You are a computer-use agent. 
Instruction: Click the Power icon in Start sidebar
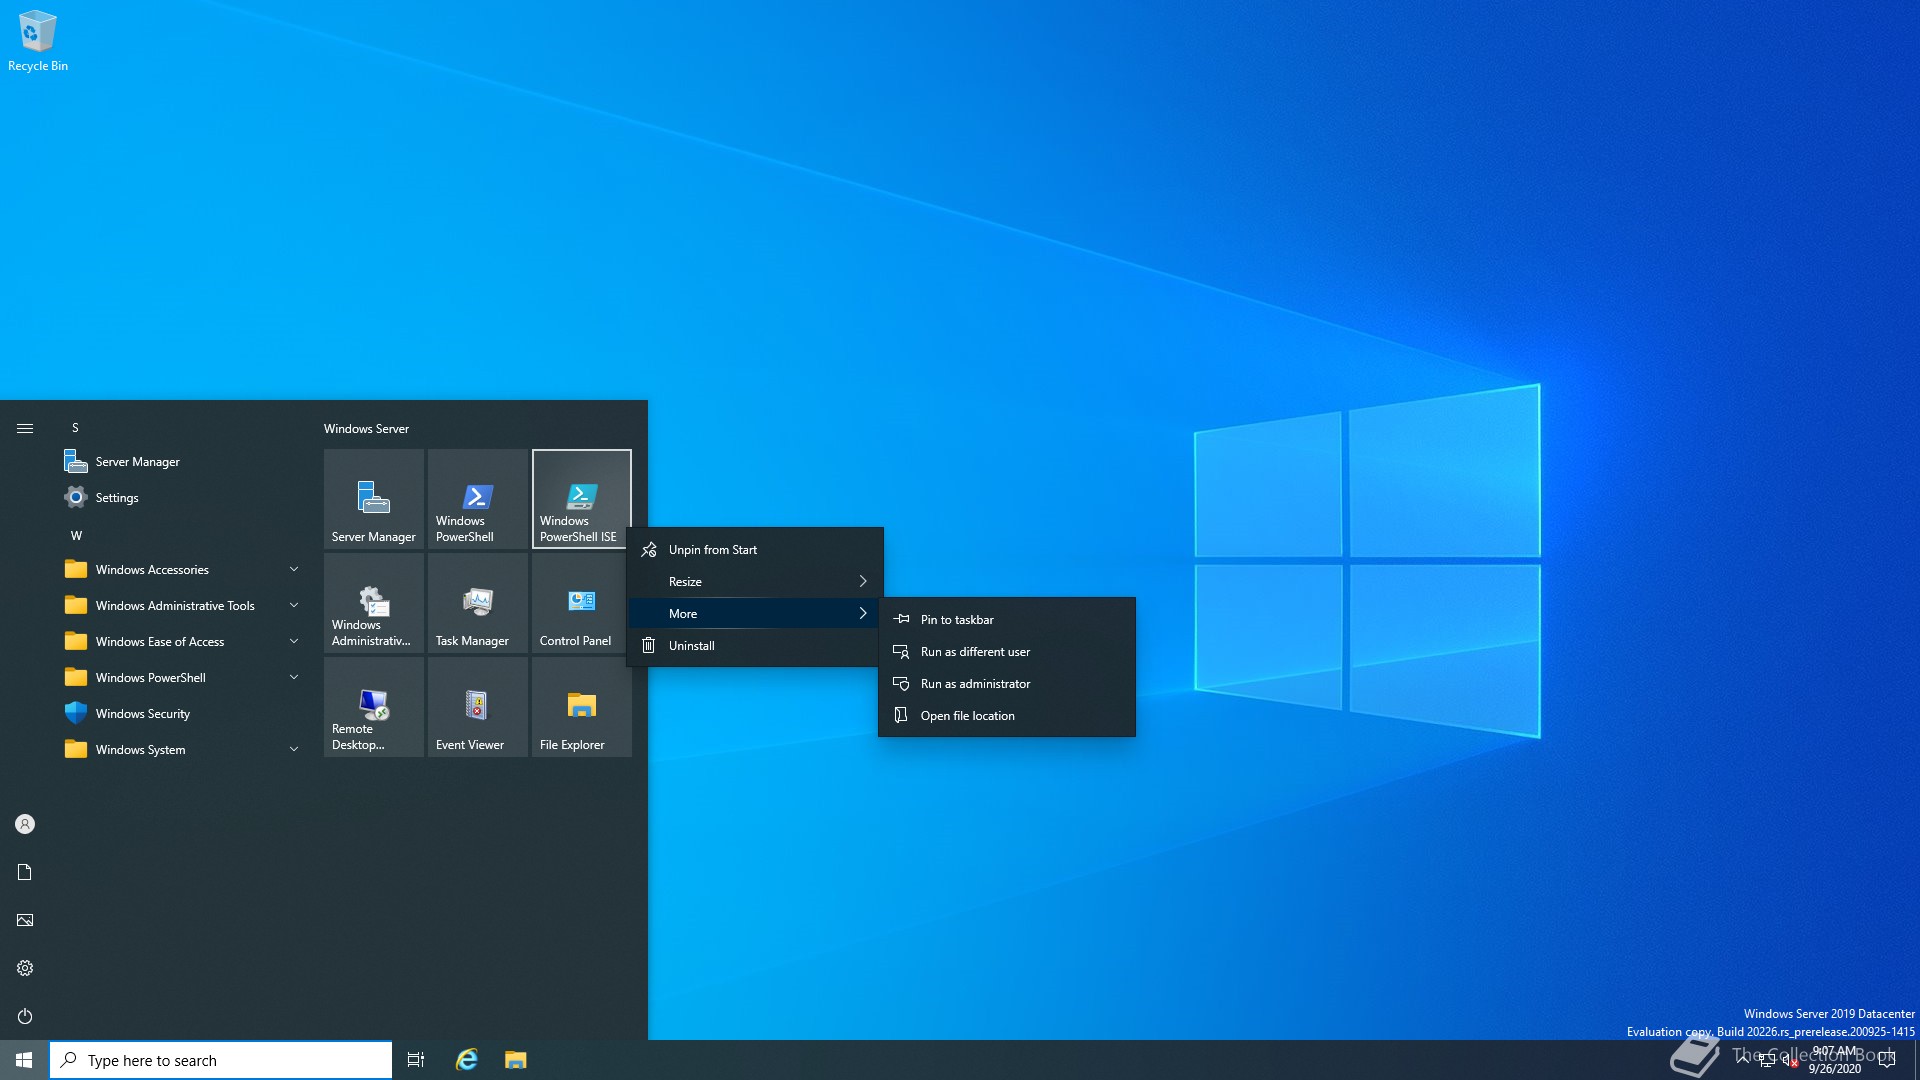click(25, 1016)
